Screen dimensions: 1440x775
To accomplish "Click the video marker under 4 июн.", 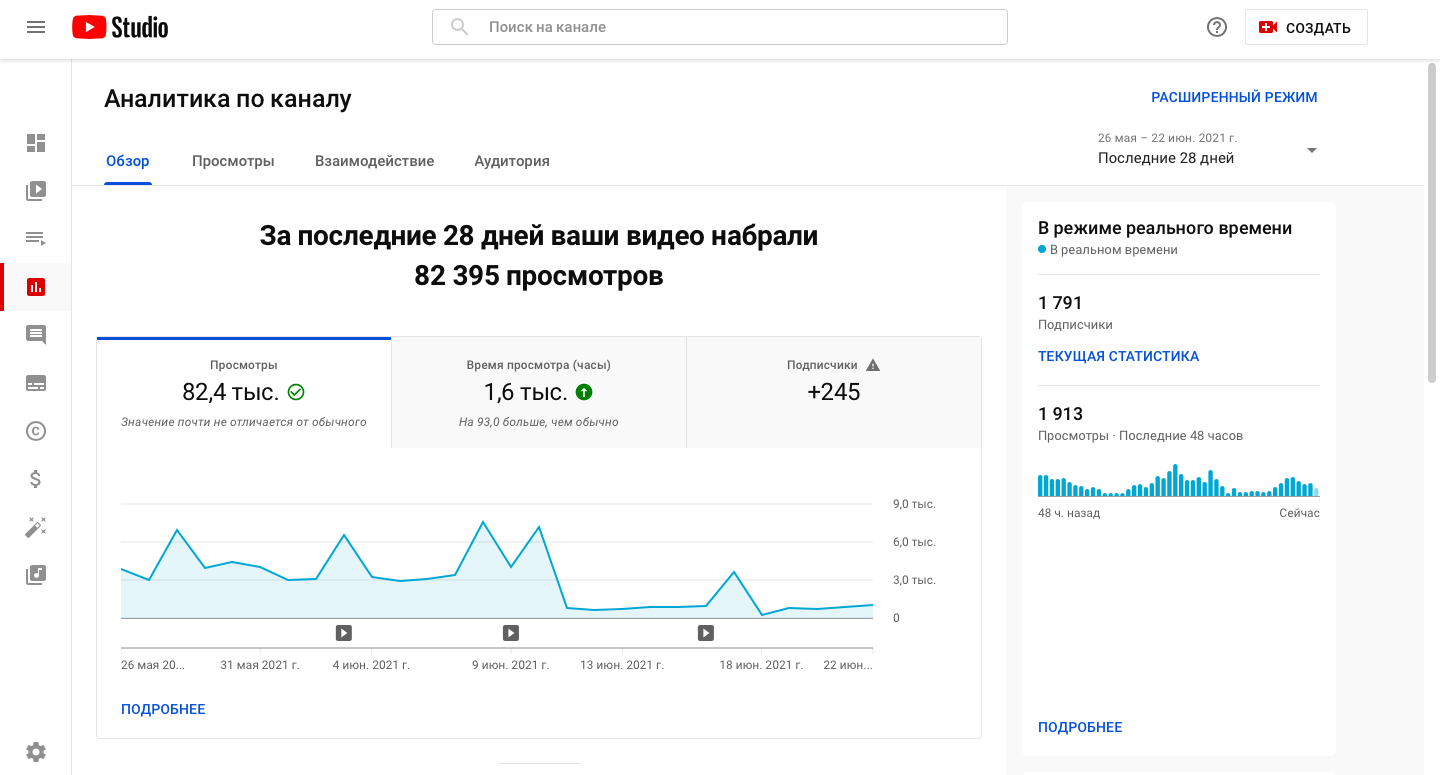I will pos(343,632).
